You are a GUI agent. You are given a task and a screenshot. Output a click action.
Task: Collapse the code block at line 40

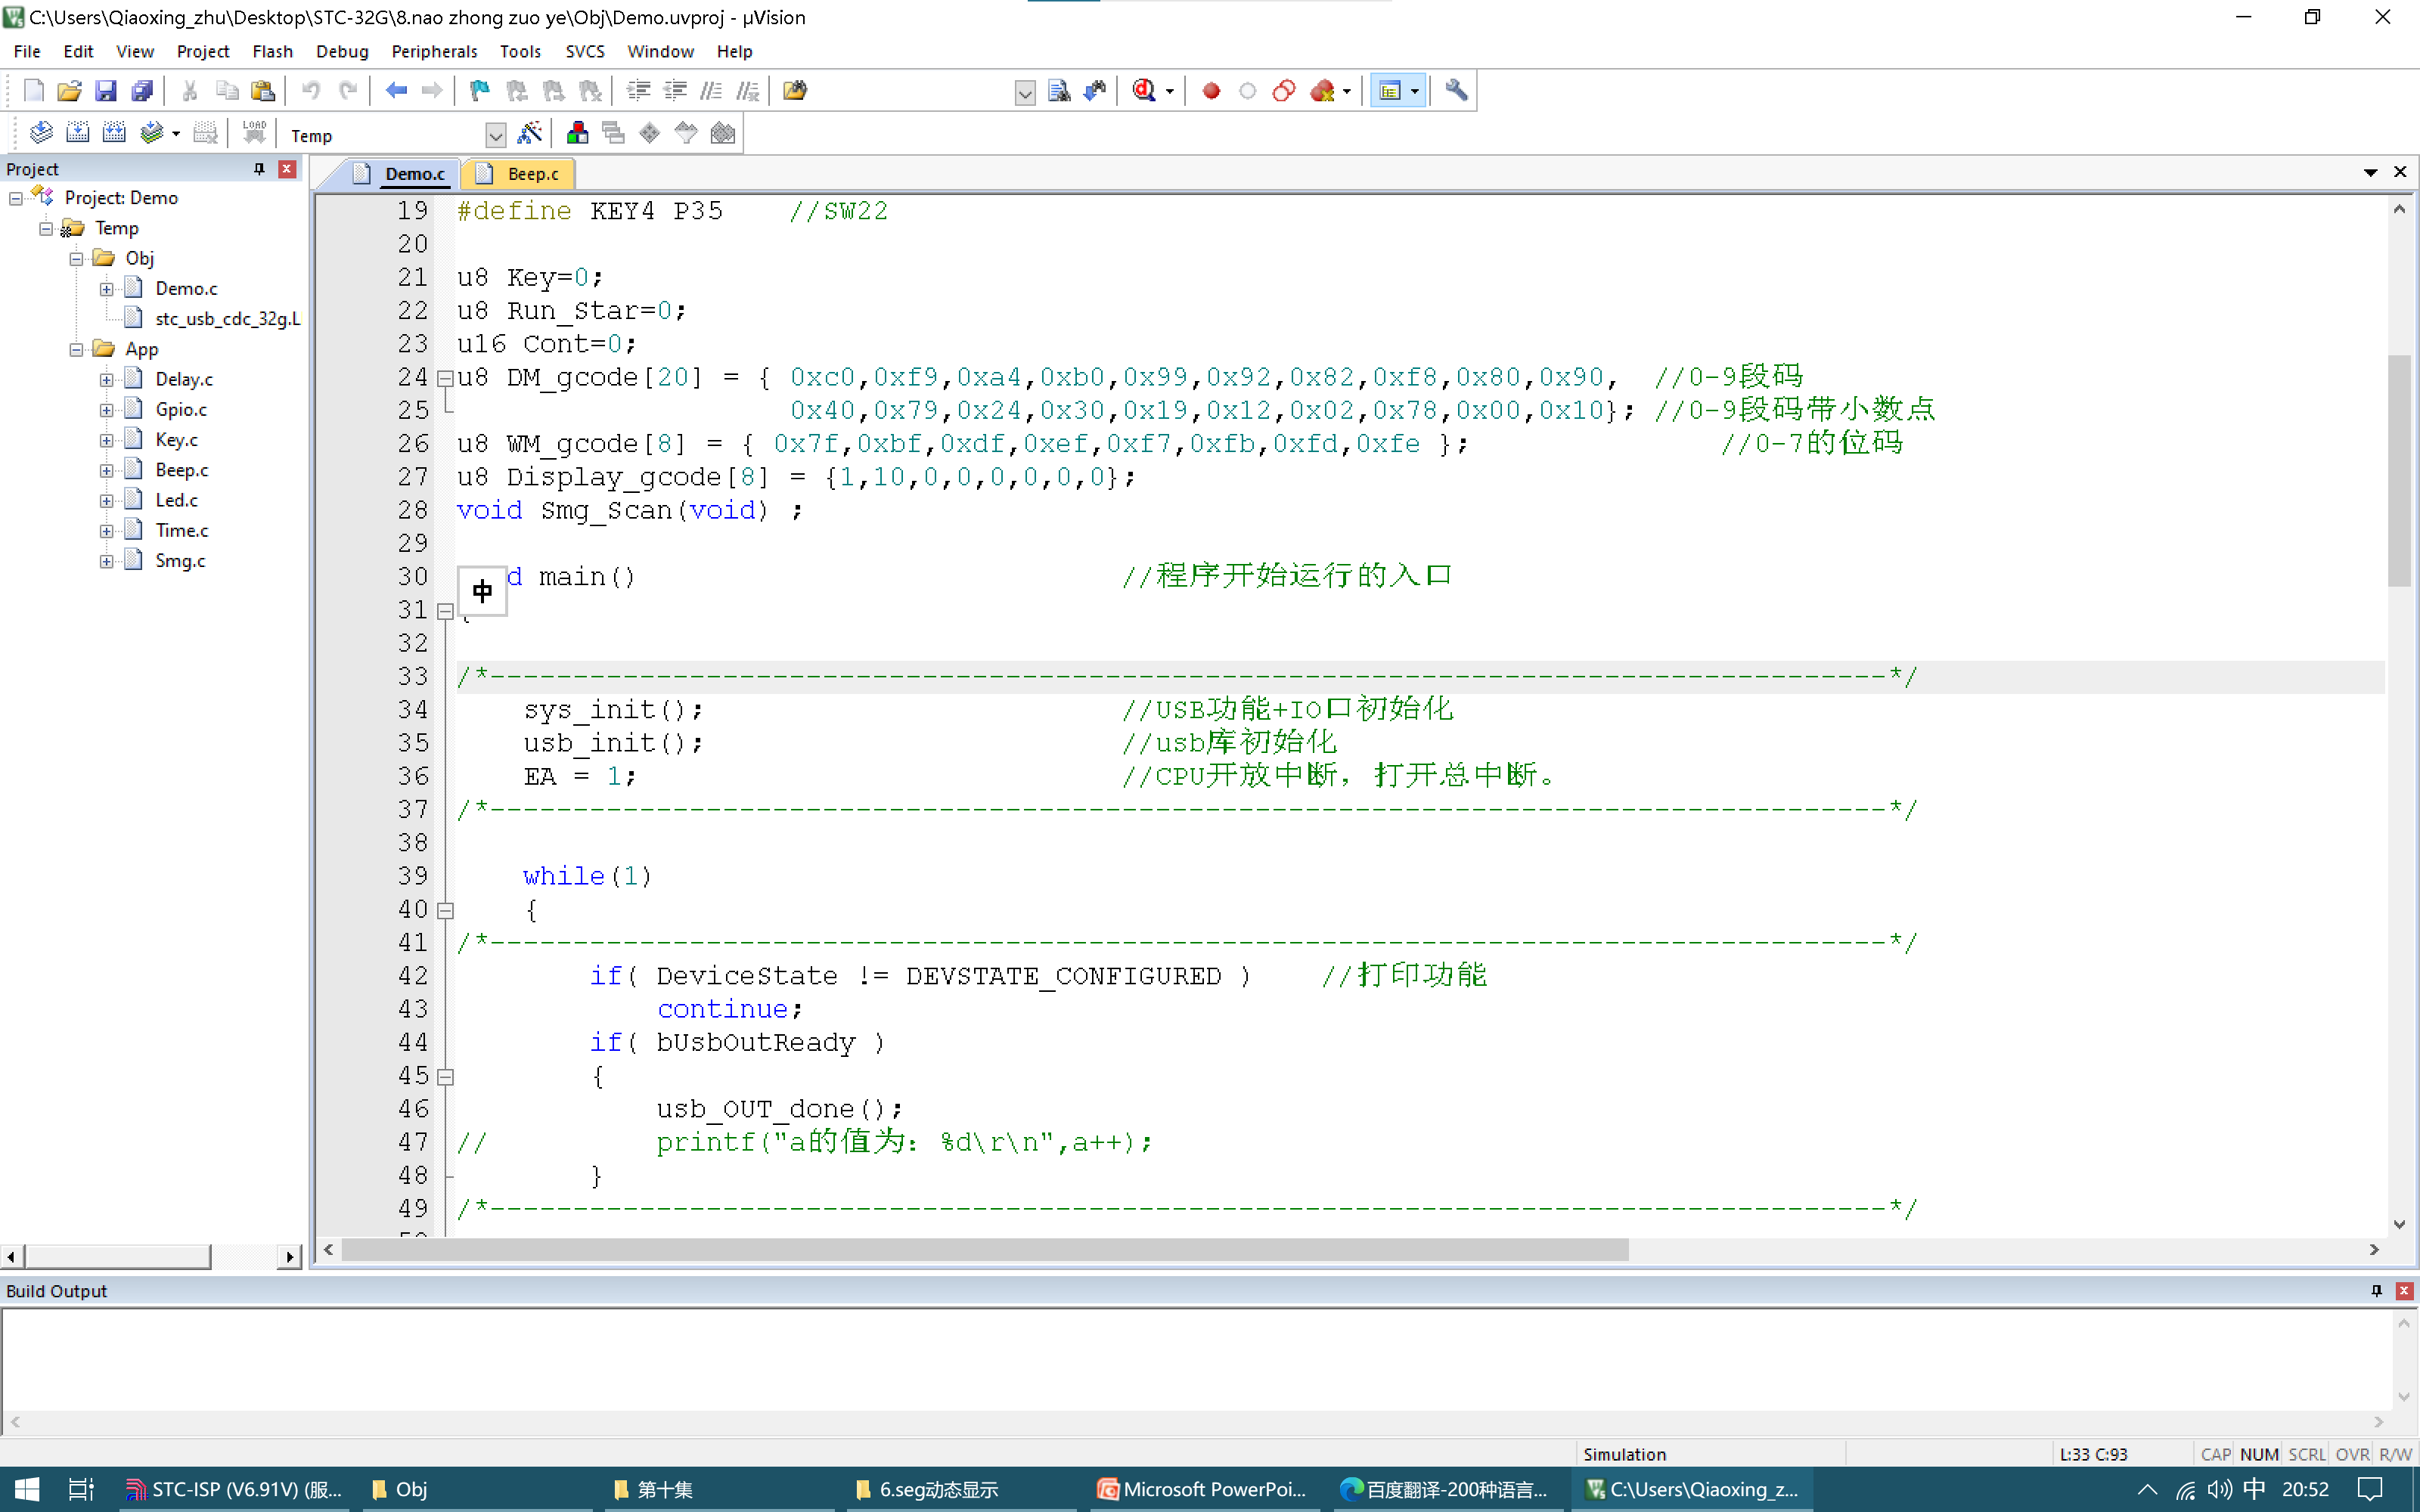pyautogui.click(x=446, y=910)
